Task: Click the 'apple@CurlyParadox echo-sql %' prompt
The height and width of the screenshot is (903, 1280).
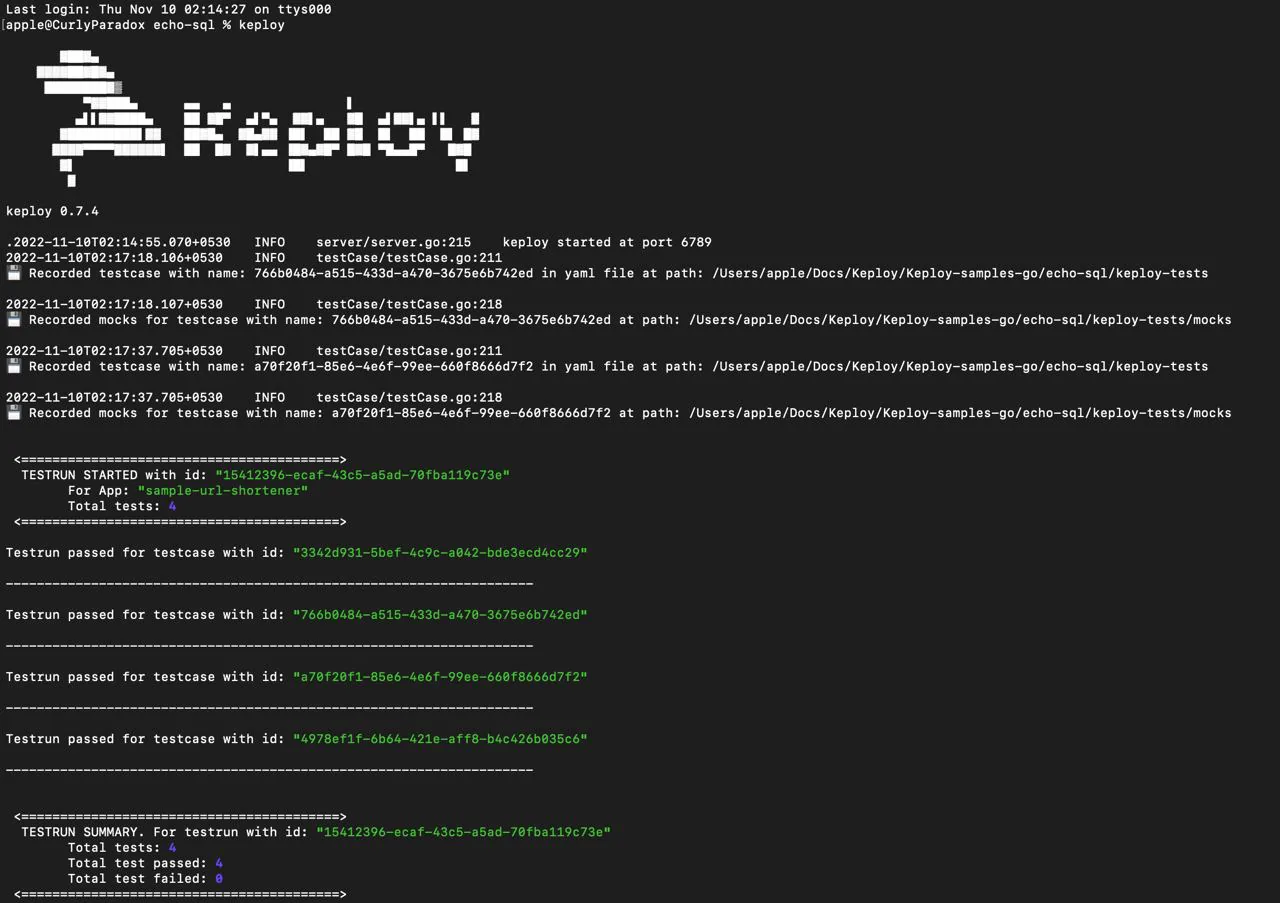Action: point(118,25)
